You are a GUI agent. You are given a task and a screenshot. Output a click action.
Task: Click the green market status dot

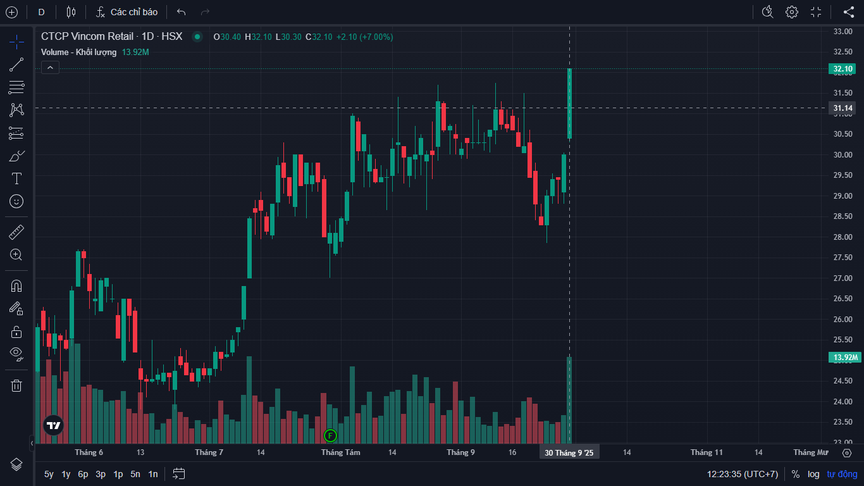tap(197, 37)
